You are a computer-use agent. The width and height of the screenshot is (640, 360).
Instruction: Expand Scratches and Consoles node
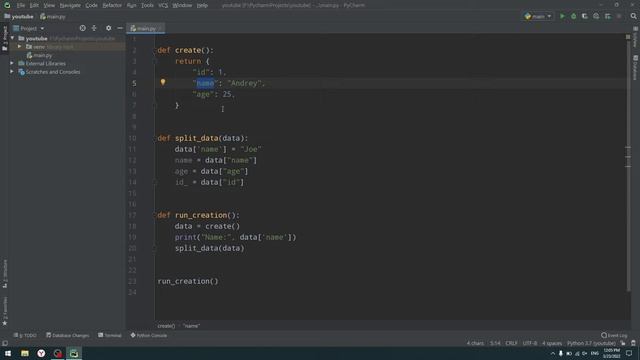coord(12,72)
